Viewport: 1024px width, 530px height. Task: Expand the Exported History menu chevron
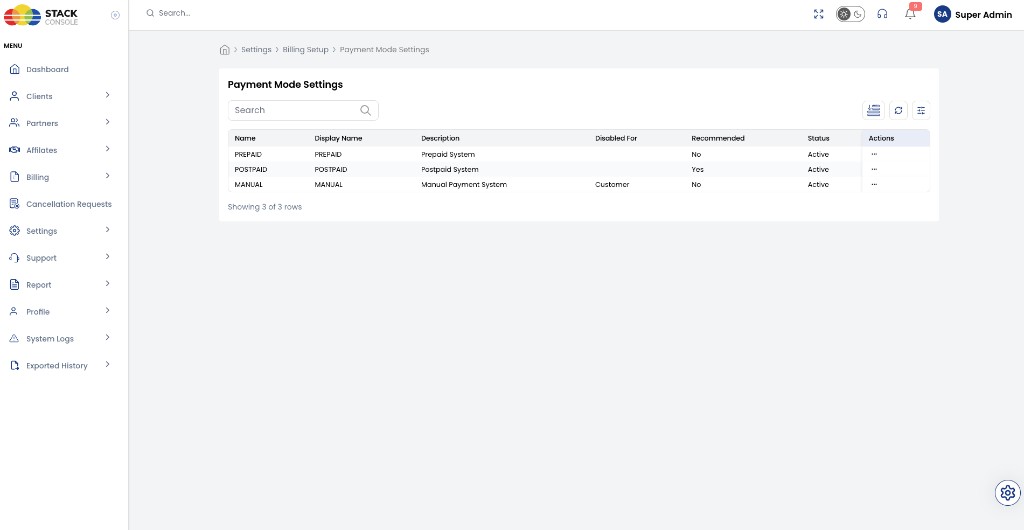(107, 364)
